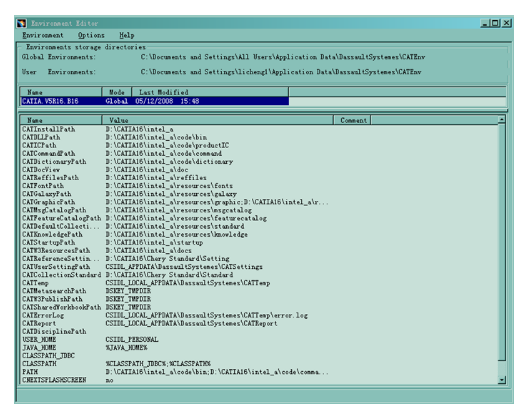Select the PATH variable row

click(x=175, y=372)
